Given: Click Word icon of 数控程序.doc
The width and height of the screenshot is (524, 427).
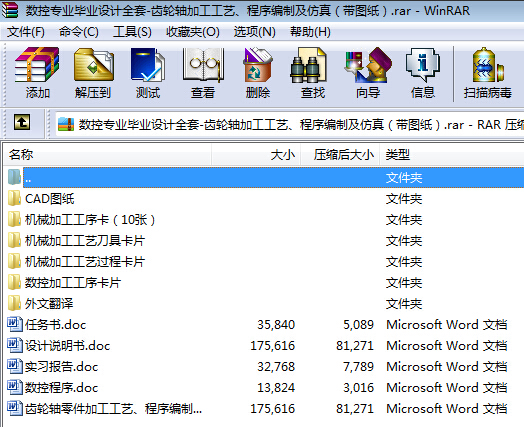Looking at the screenshot, I should pos(15,388).
